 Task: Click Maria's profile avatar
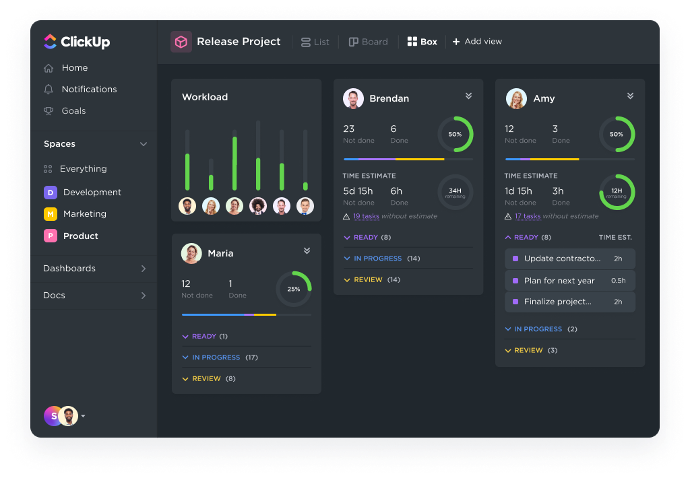click(191, 253)
